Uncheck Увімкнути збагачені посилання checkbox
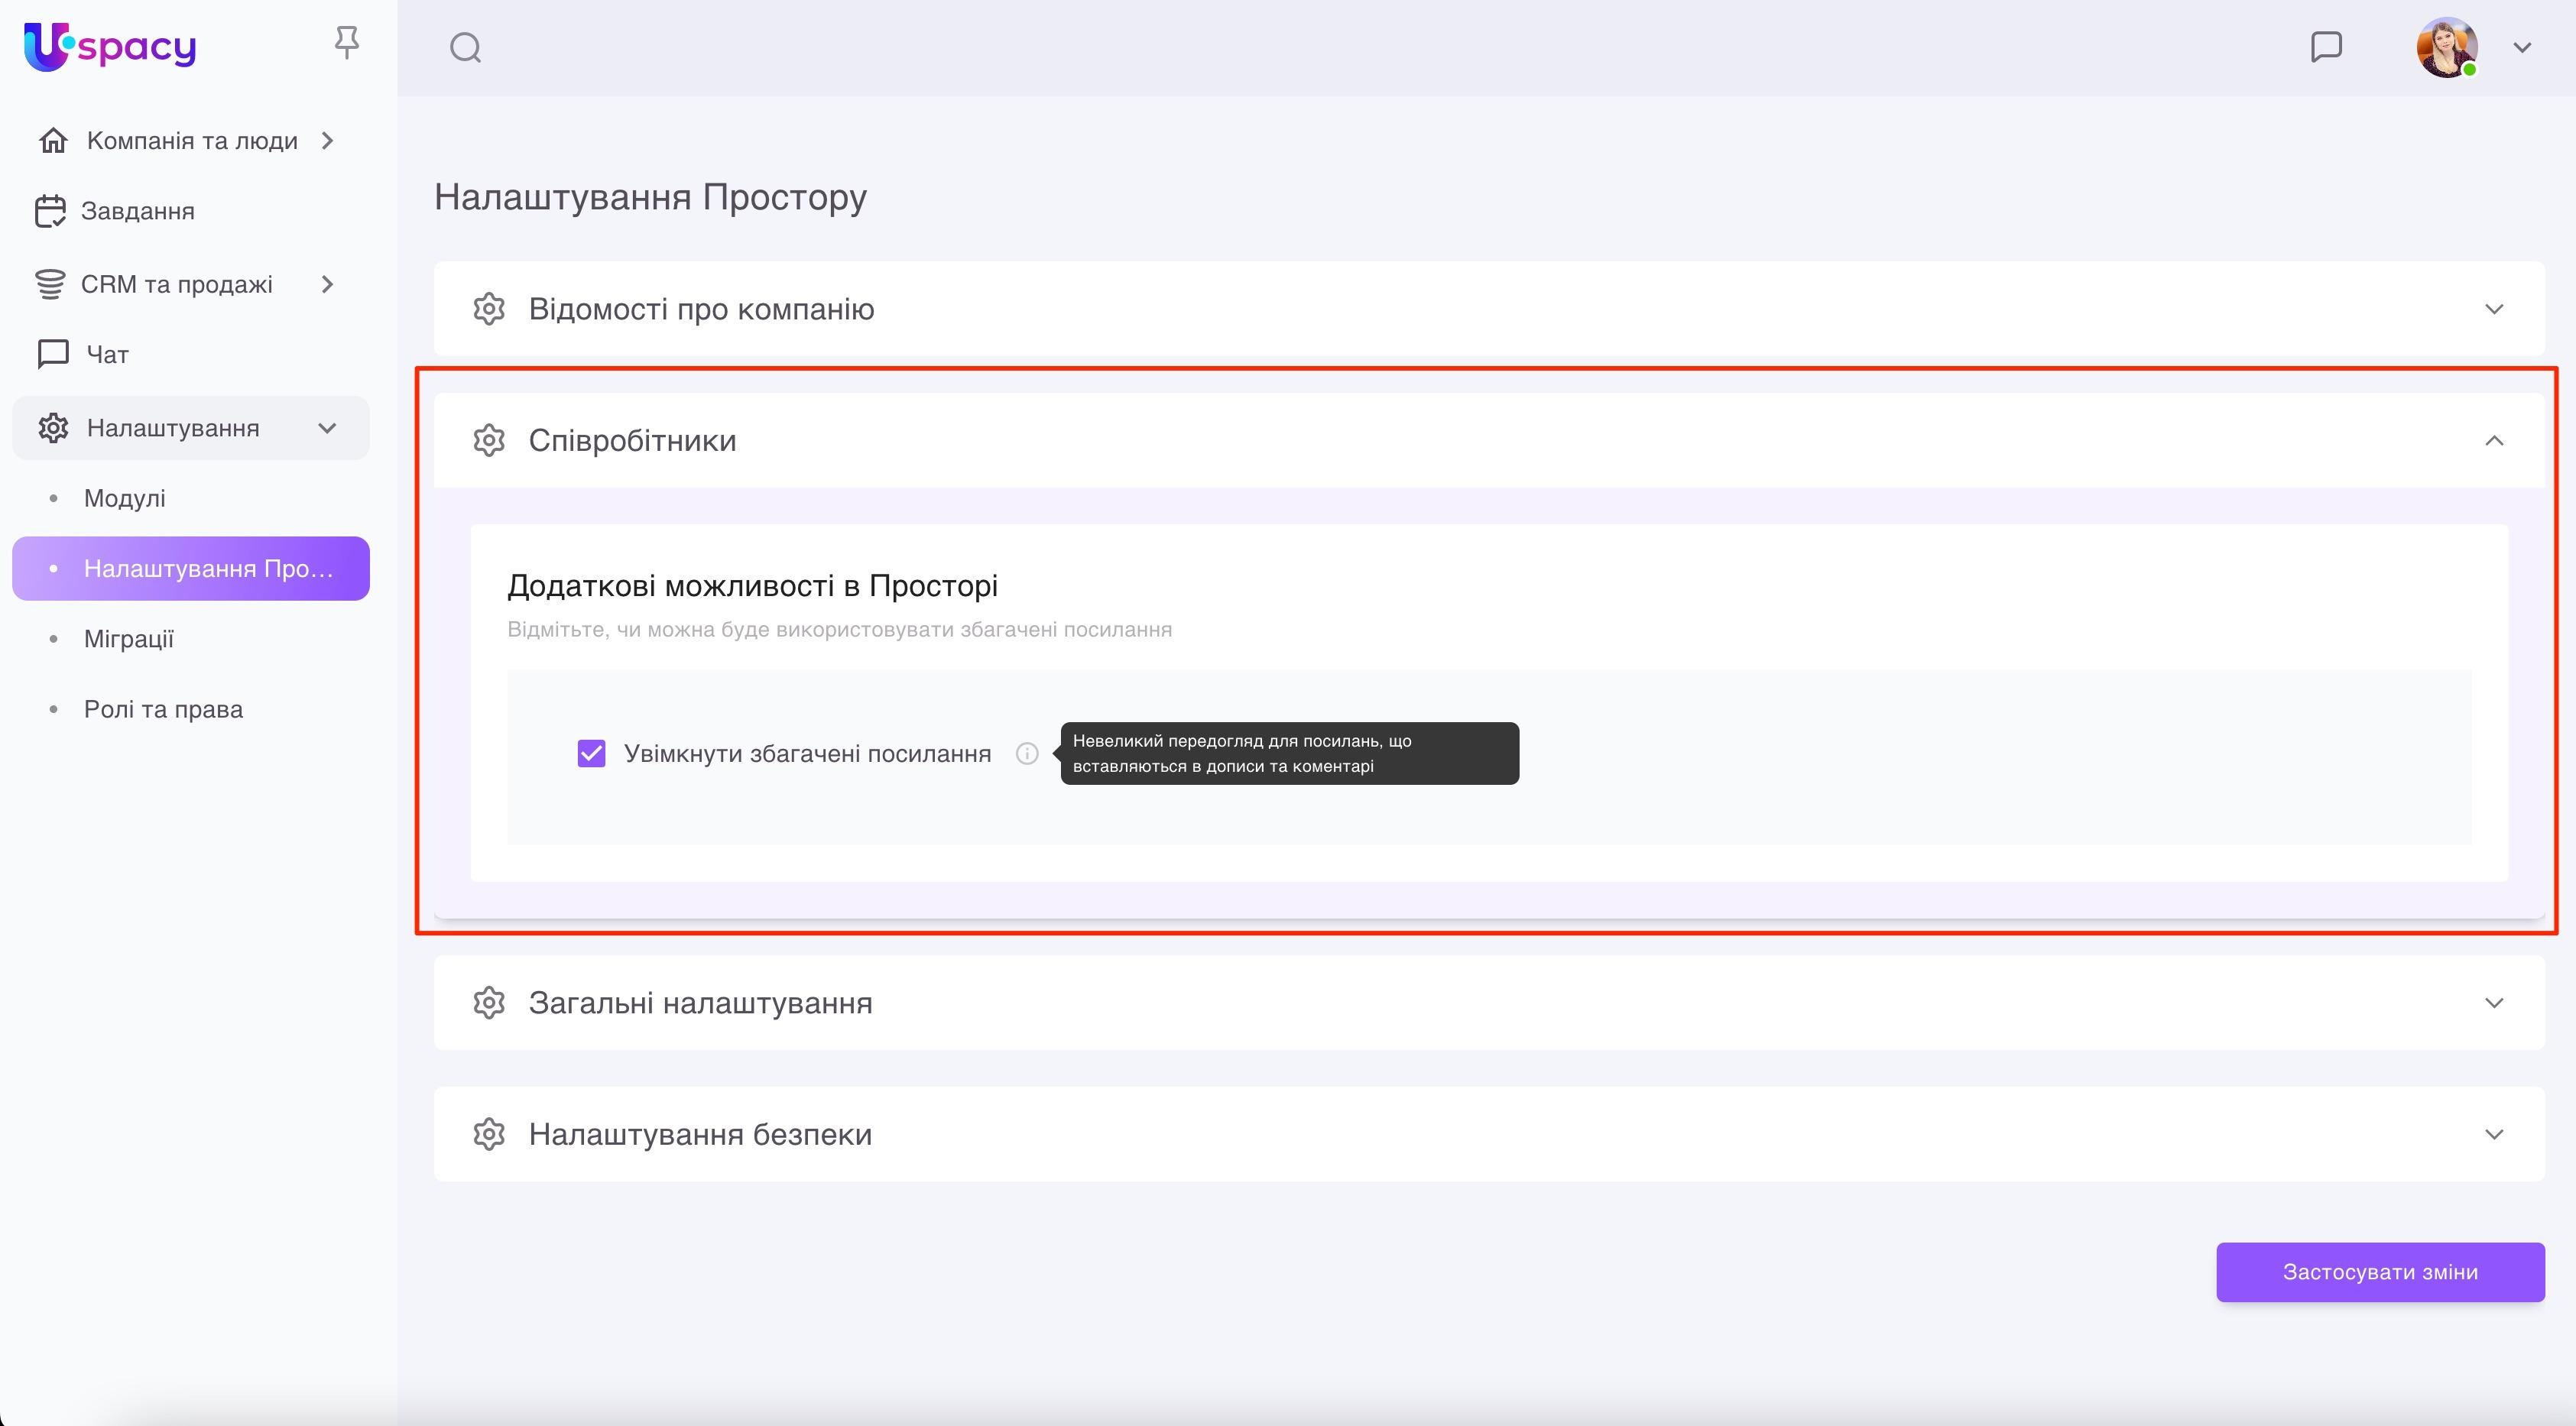 point(591,753)
